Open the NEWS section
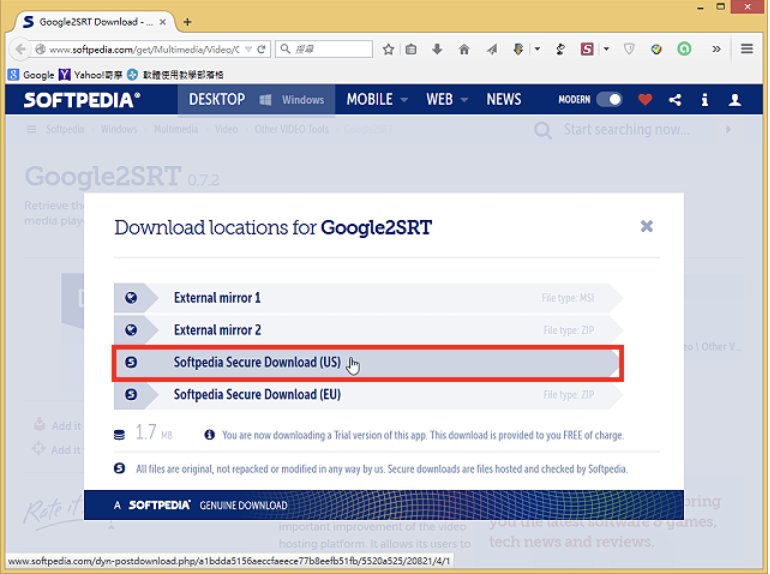The height and width of the screenshot is (574, 770). 504,100
